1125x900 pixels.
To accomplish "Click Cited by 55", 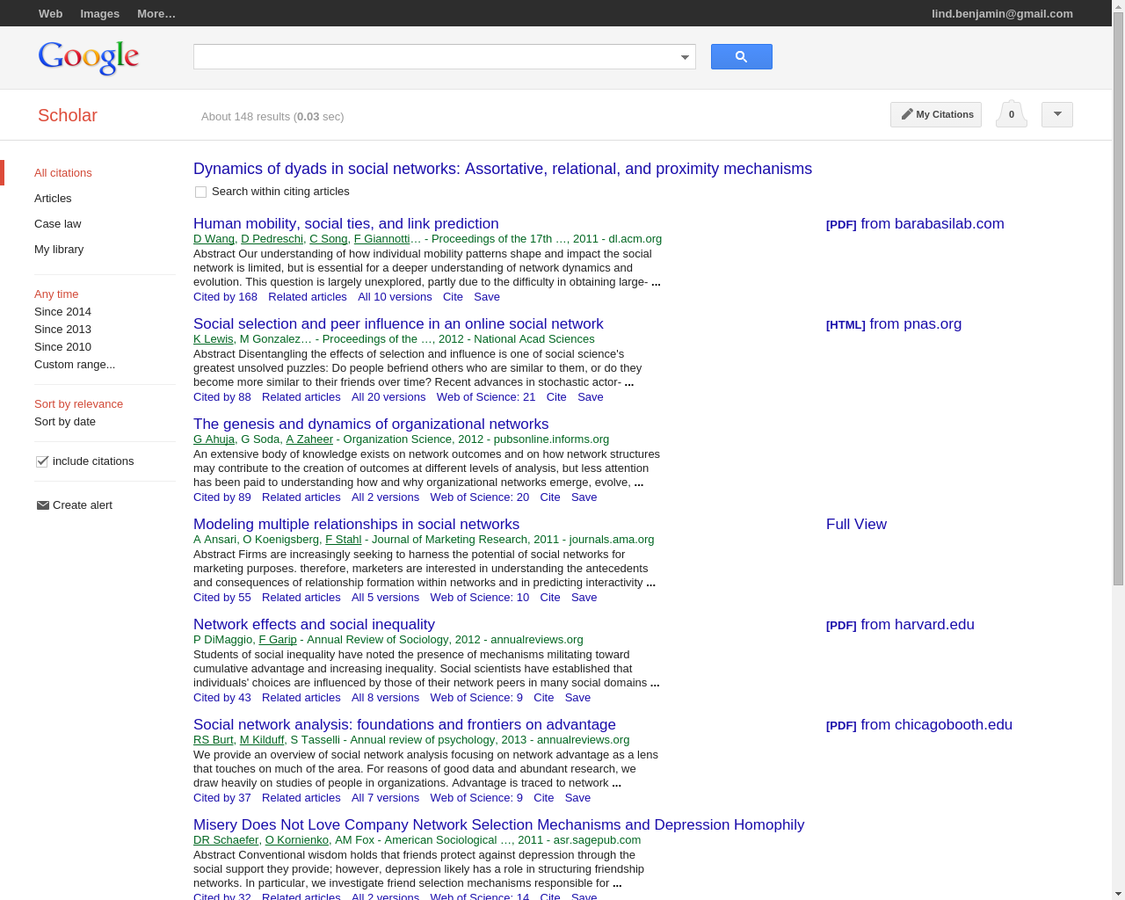I will pyautogui.click(x=222, y=598).
